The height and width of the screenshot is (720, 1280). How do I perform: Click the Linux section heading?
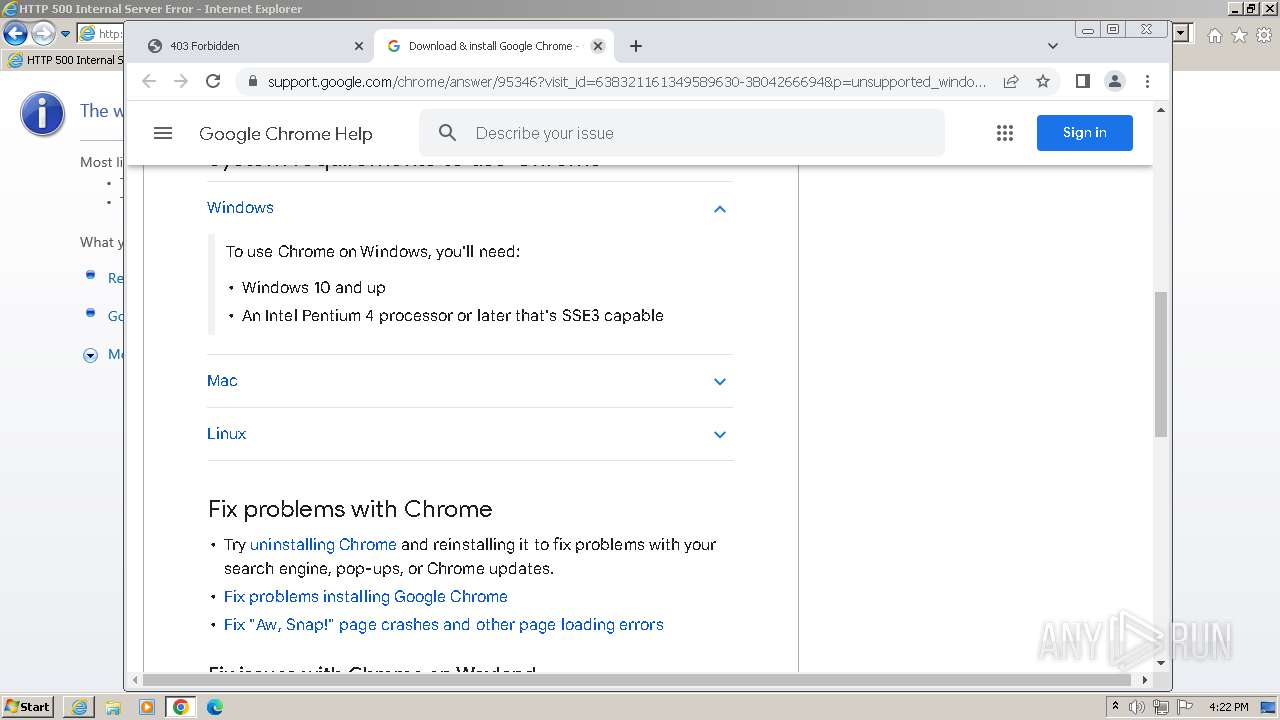226,434
